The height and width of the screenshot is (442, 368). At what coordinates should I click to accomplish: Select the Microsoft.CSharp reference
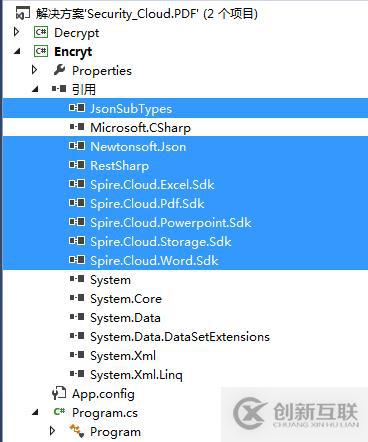(140, 128)
